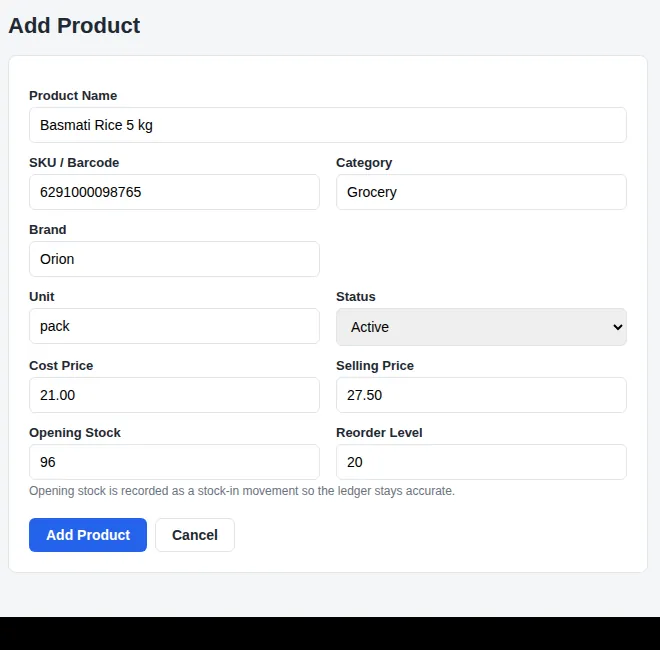This screenshot has width=660, height=650.
Task: Select the Reorder Level field
Action: [x=481, y=462]
